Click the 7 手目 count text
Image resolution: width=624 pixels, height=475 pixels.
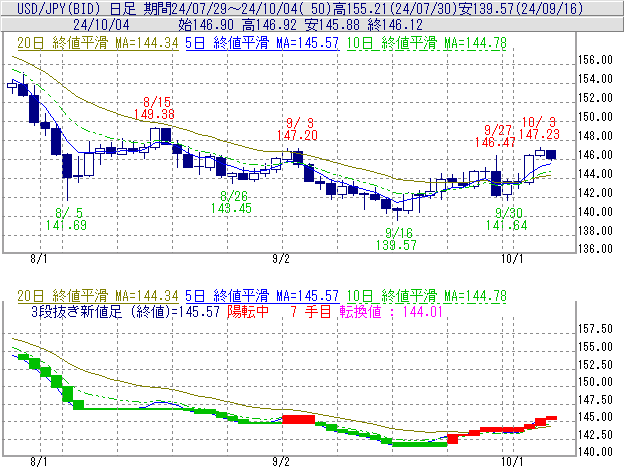[311, 311]
